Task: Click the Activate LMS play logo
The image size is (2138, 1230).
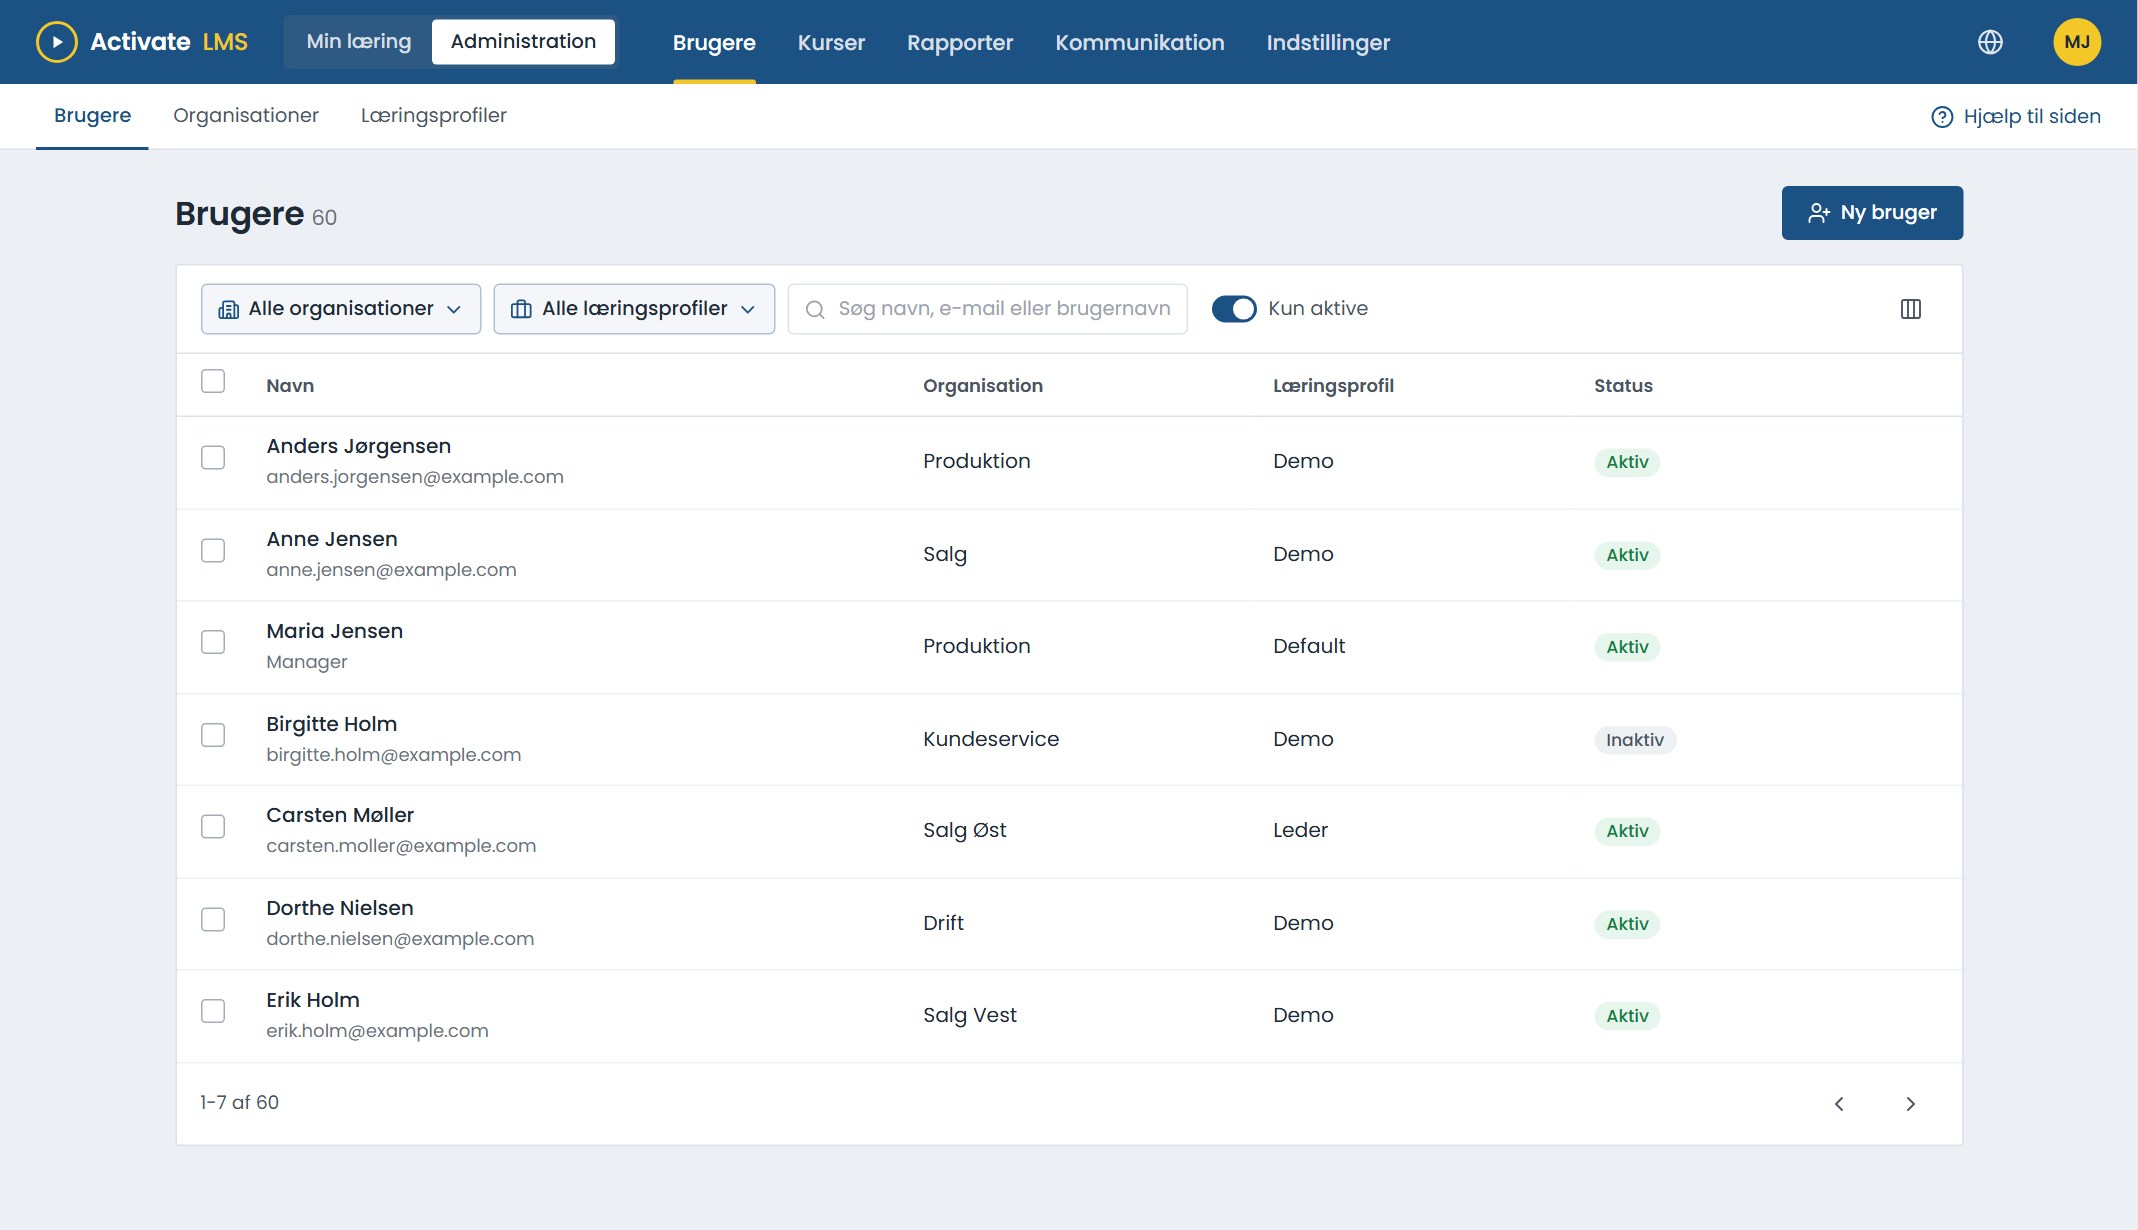Action: (x=57, y=42)
